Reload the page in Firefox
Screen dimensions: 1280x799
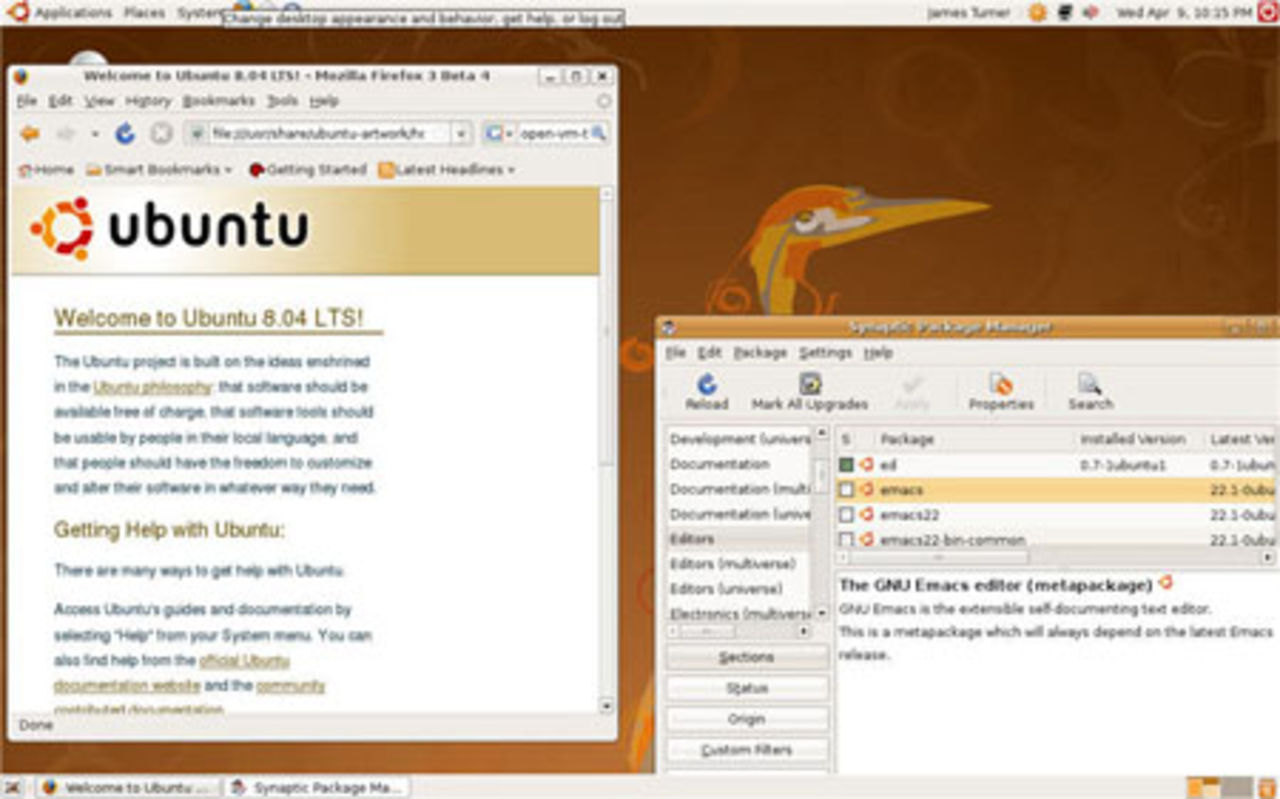pos(125,133)
